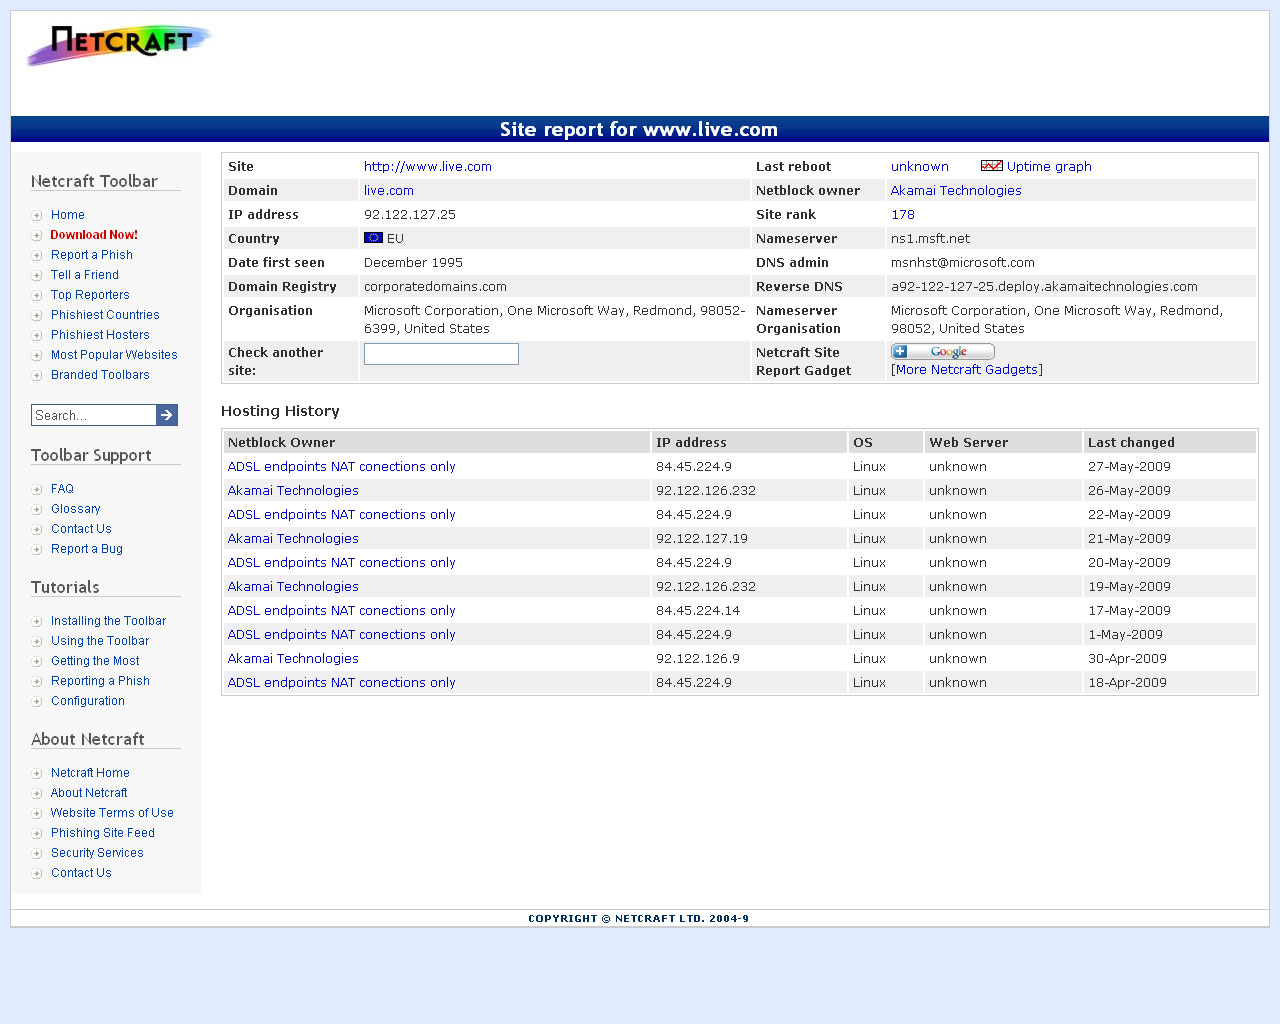Select the registry corporatedomains.com
The width and height of the screenshot is (1280, 1024).
coord(435,287)
